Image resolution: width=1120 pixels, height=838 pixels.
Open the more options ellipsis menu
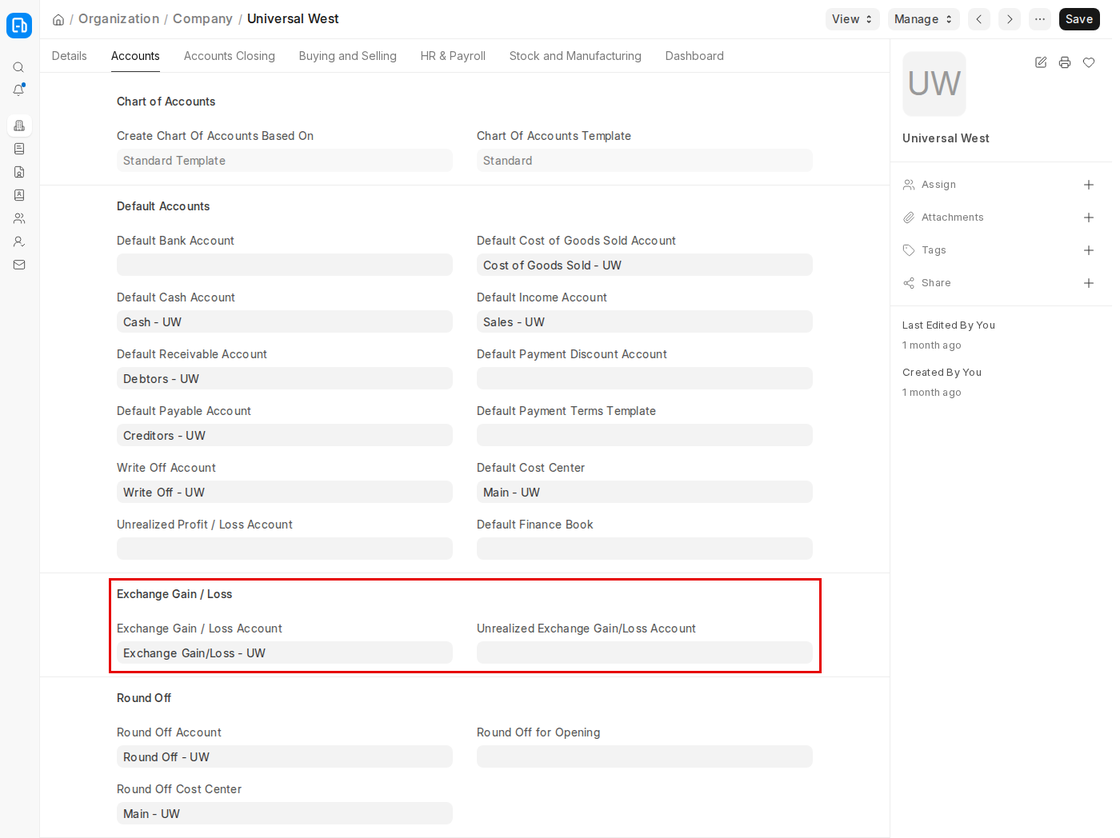[1040, 19]
